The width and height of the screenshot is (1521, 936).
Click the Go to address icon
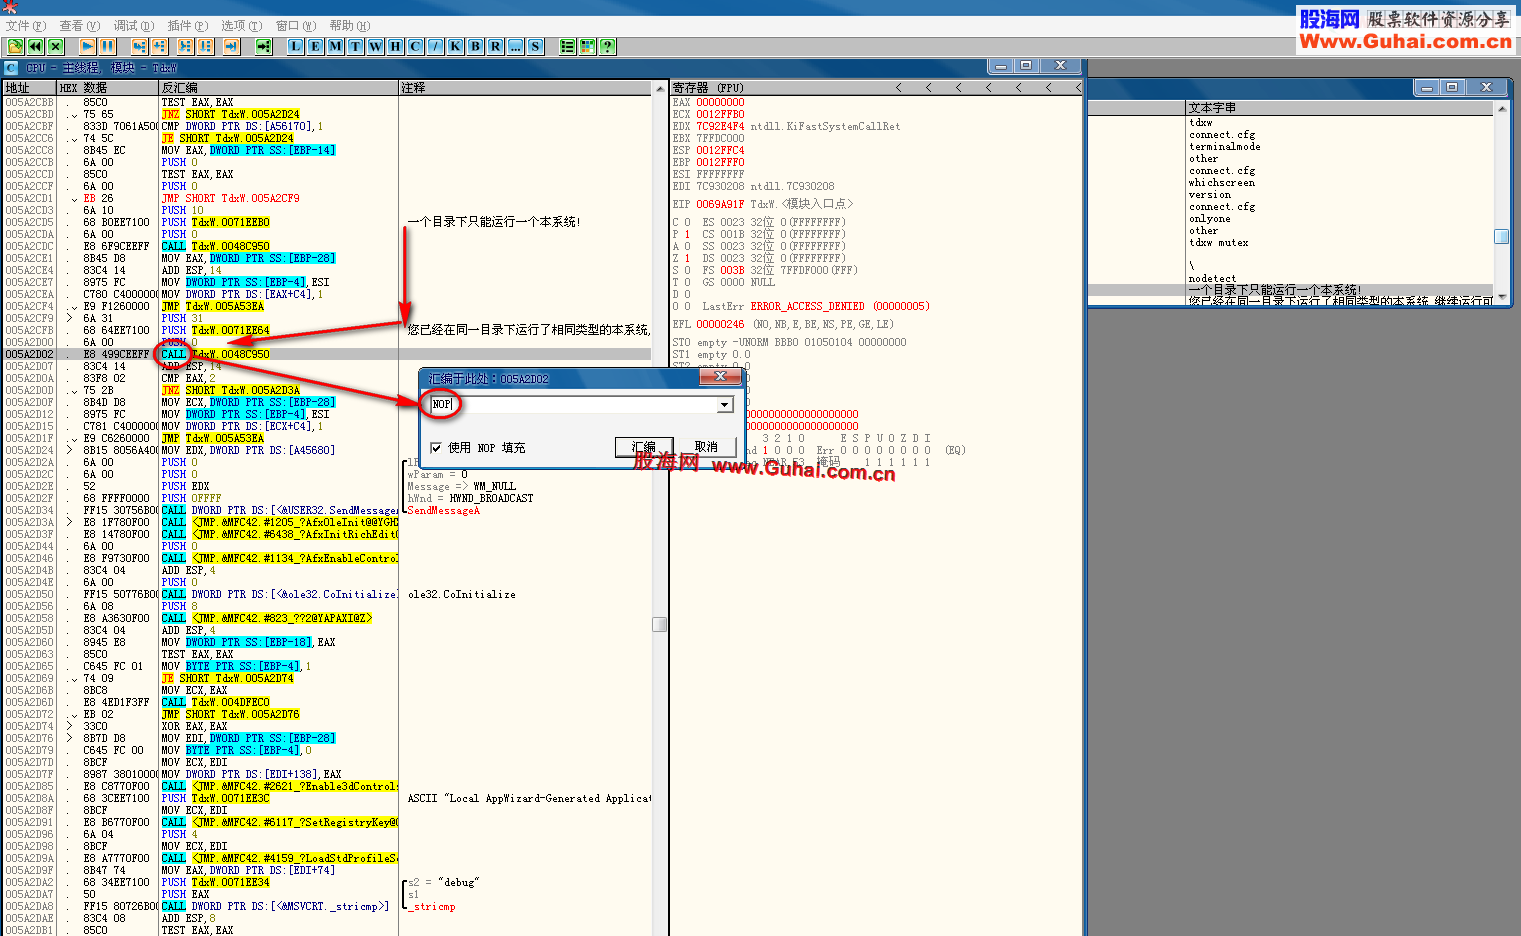point(263,46)
